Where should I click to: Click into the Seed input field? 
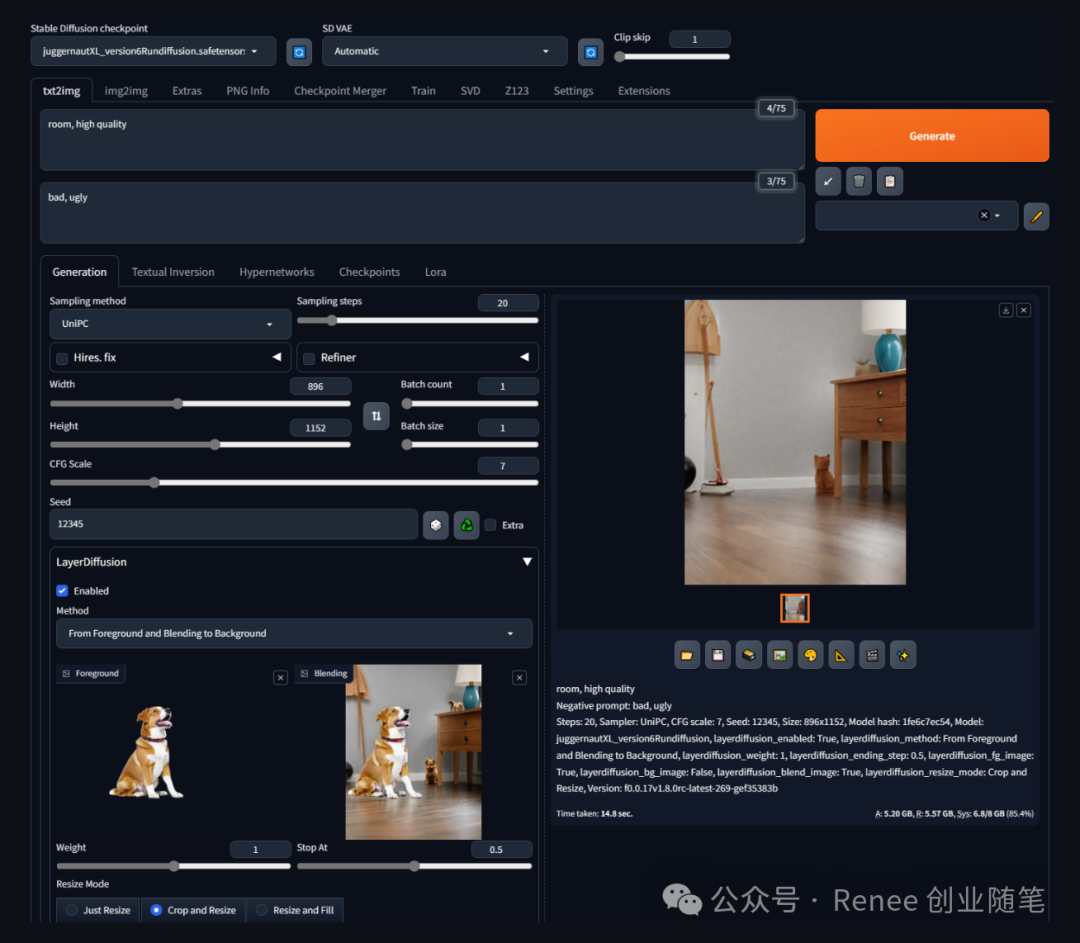click(x=233, y=524)
